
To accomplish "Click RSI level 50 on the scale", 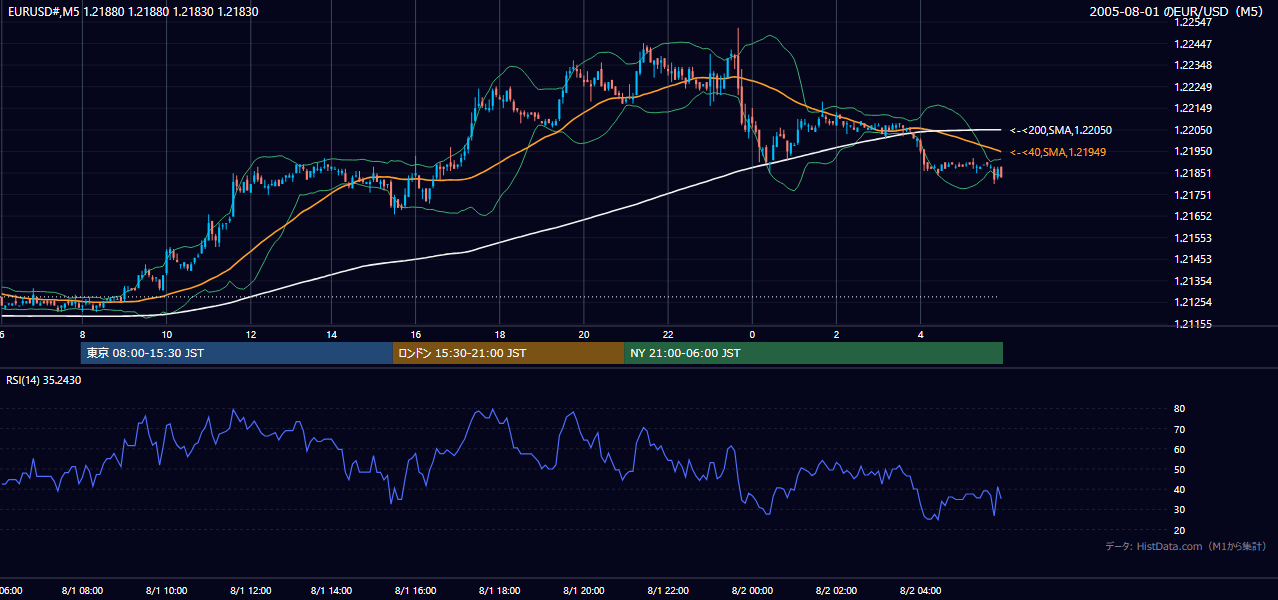I will pyautogui.click(x=1180, y=469).
